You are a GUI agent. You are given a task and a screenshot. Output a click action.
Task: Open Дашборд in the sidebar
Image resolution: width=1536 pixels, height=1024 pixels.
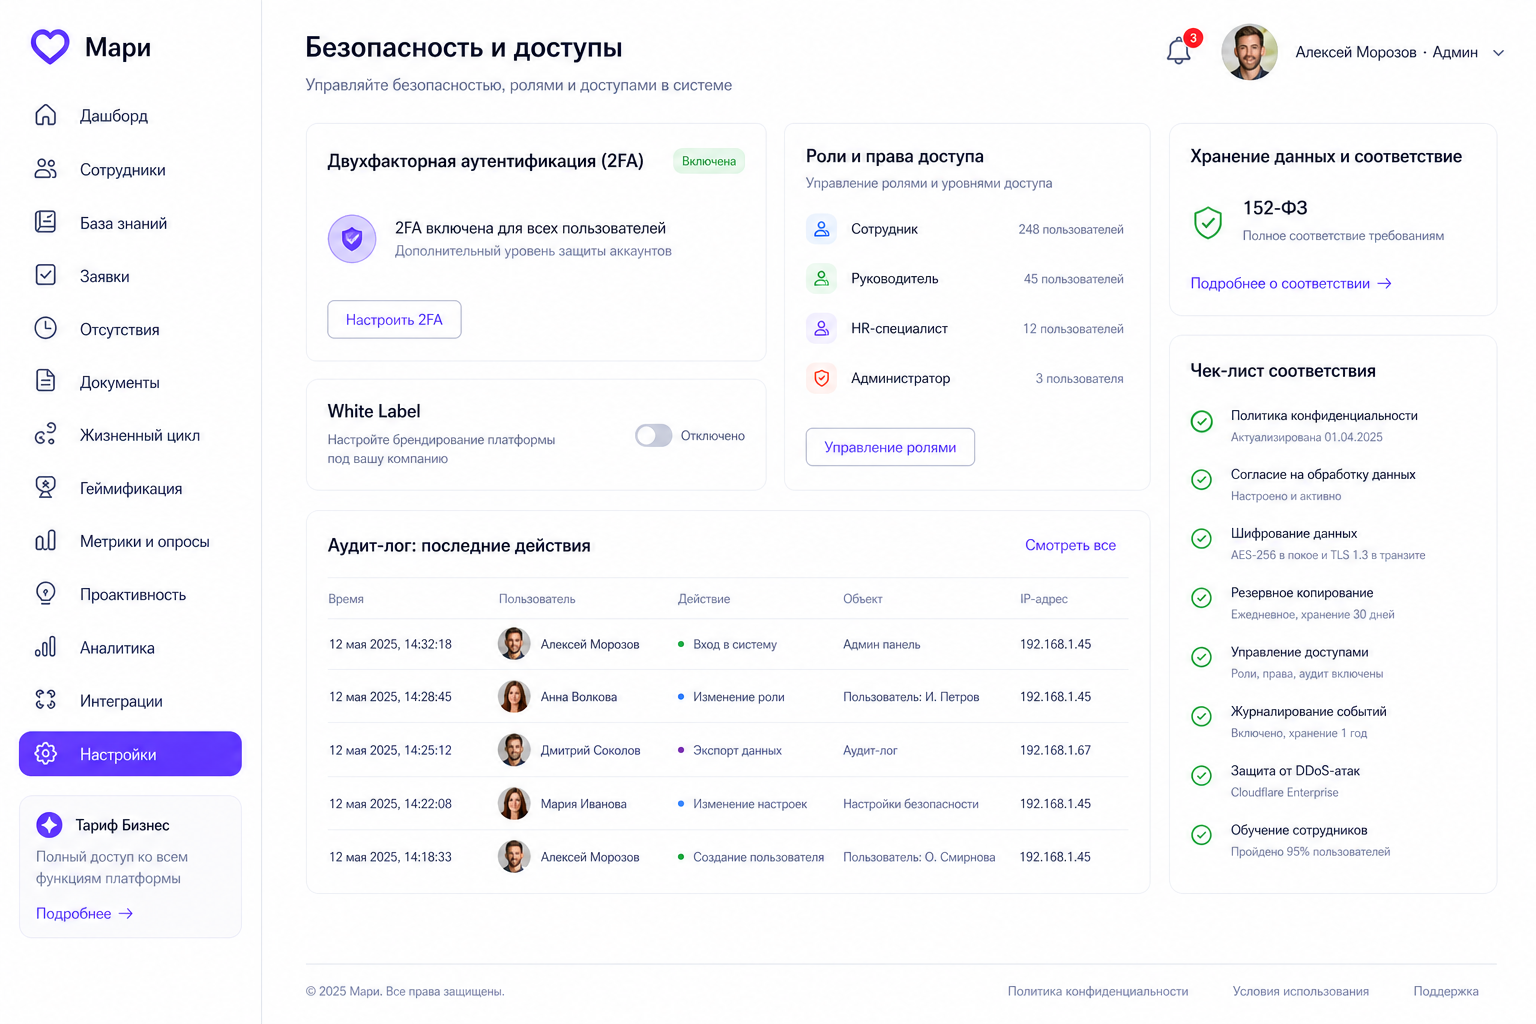click(x=130, y=116)
